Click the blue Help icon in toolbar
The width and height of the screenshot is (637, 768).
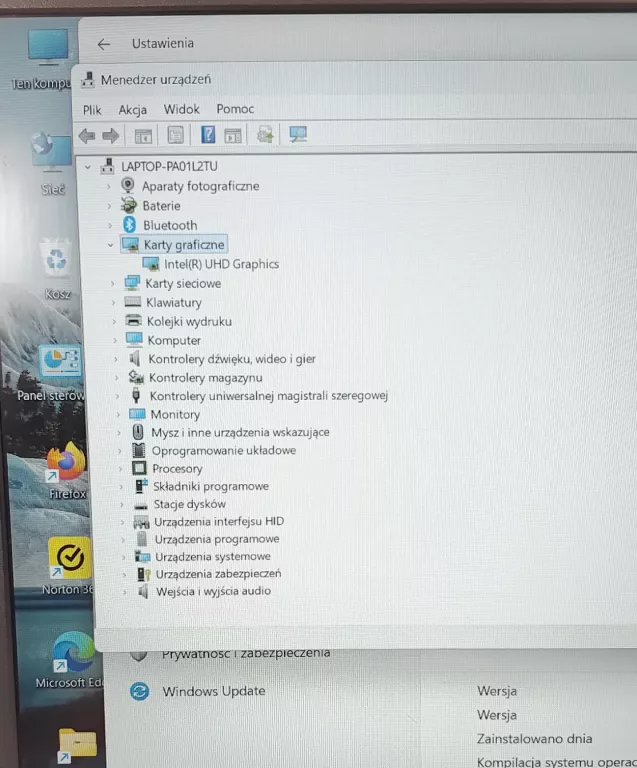point(208,135)
